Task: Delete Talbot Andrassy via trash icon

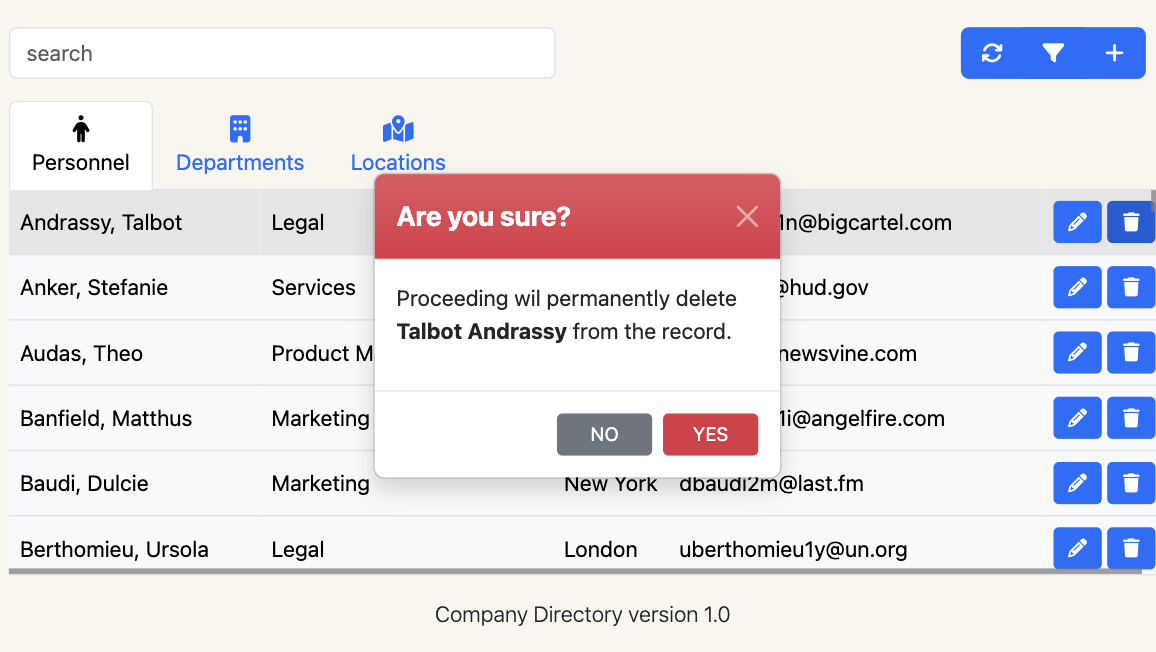Action: (1131, 222)
